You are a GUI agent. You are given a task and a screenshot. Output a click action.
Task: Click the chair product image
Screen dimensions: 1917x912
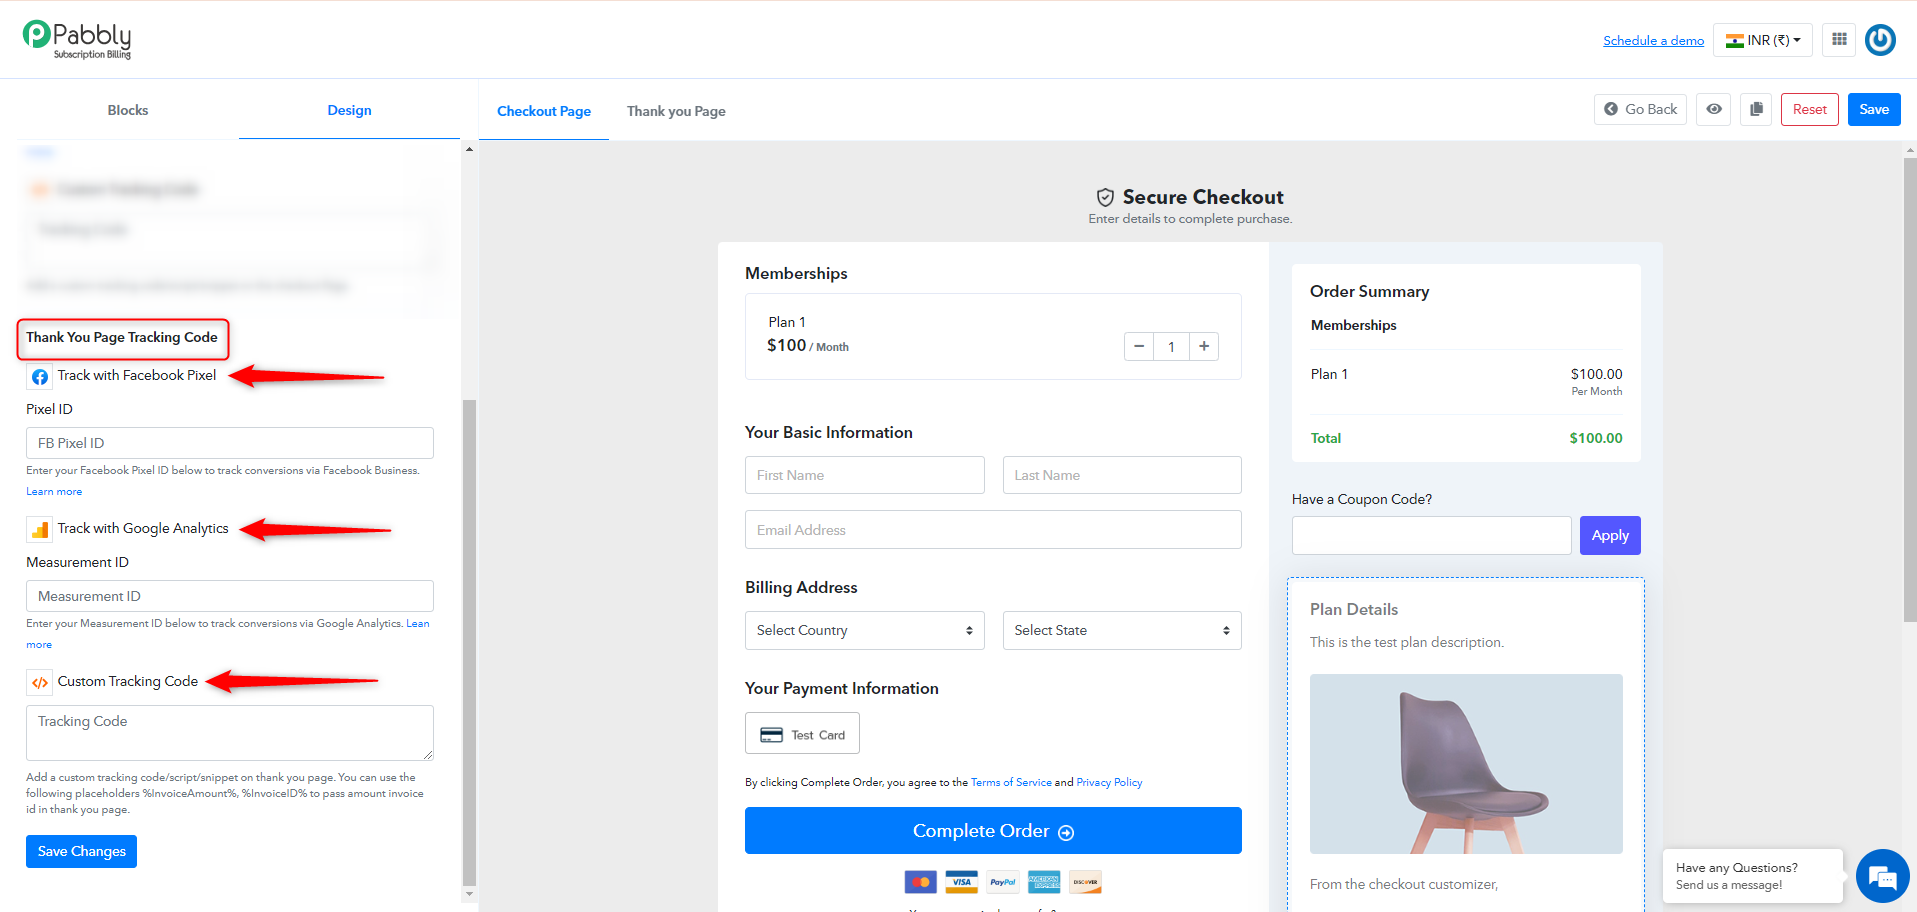(1466, 764)
